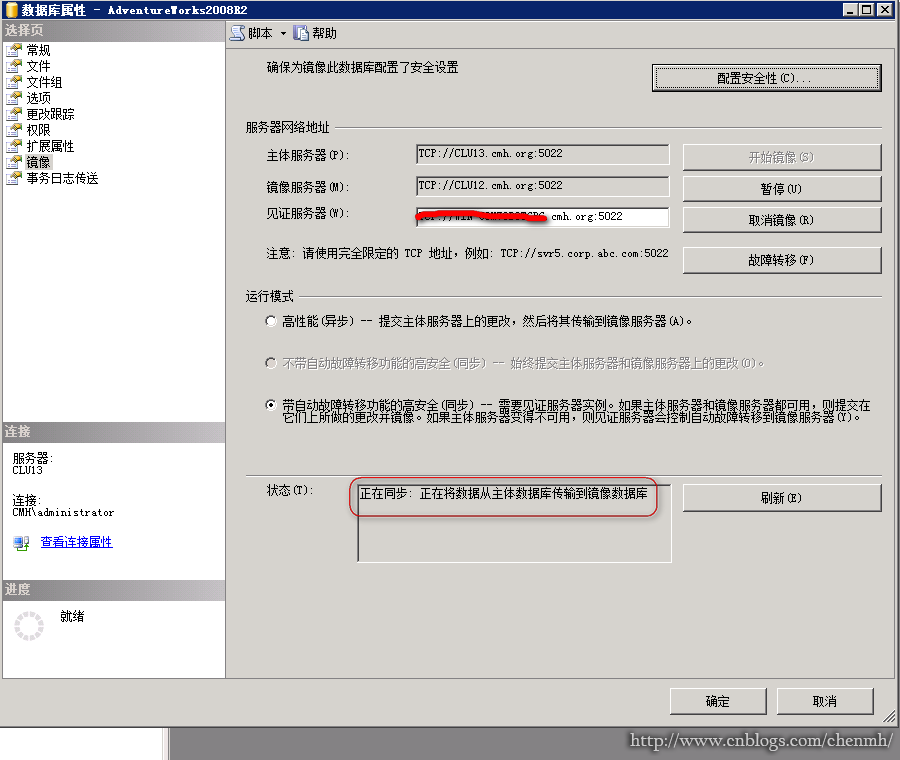Open the 选项 page

click(38, 98)
